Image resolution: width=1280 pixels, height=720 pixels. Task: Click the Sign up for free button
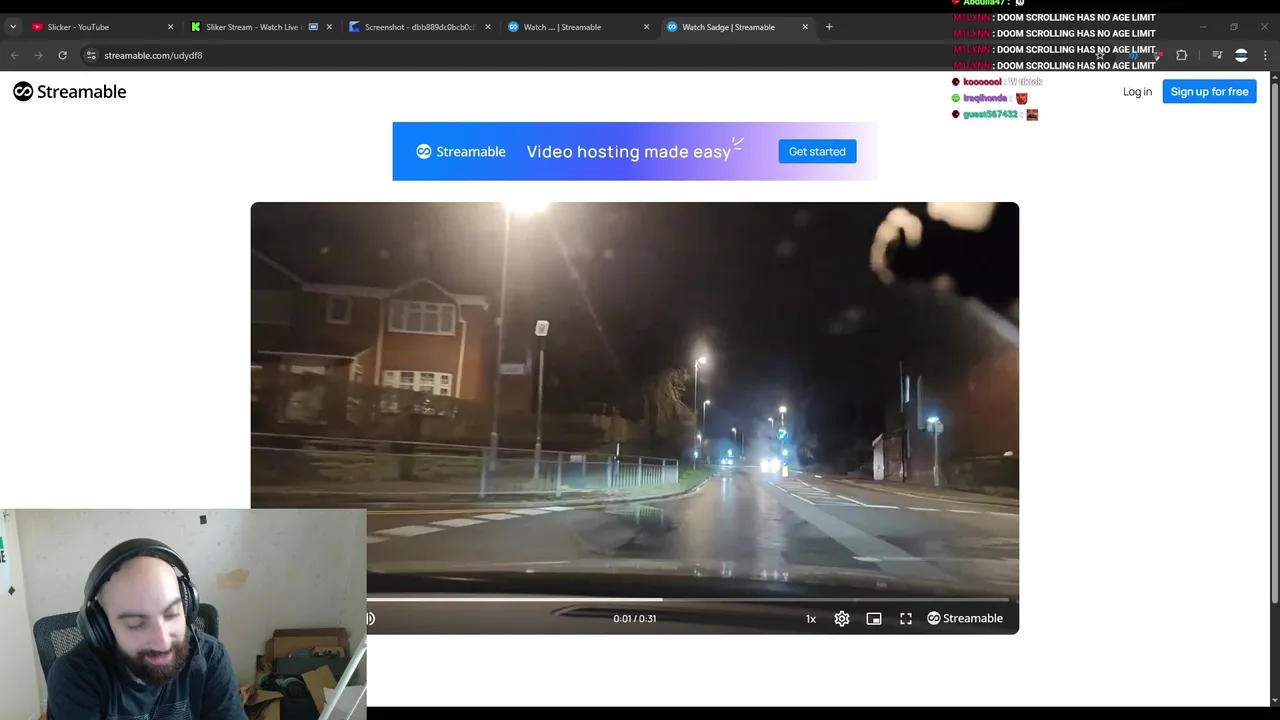pyautogui.click(x=1209, y=91)
